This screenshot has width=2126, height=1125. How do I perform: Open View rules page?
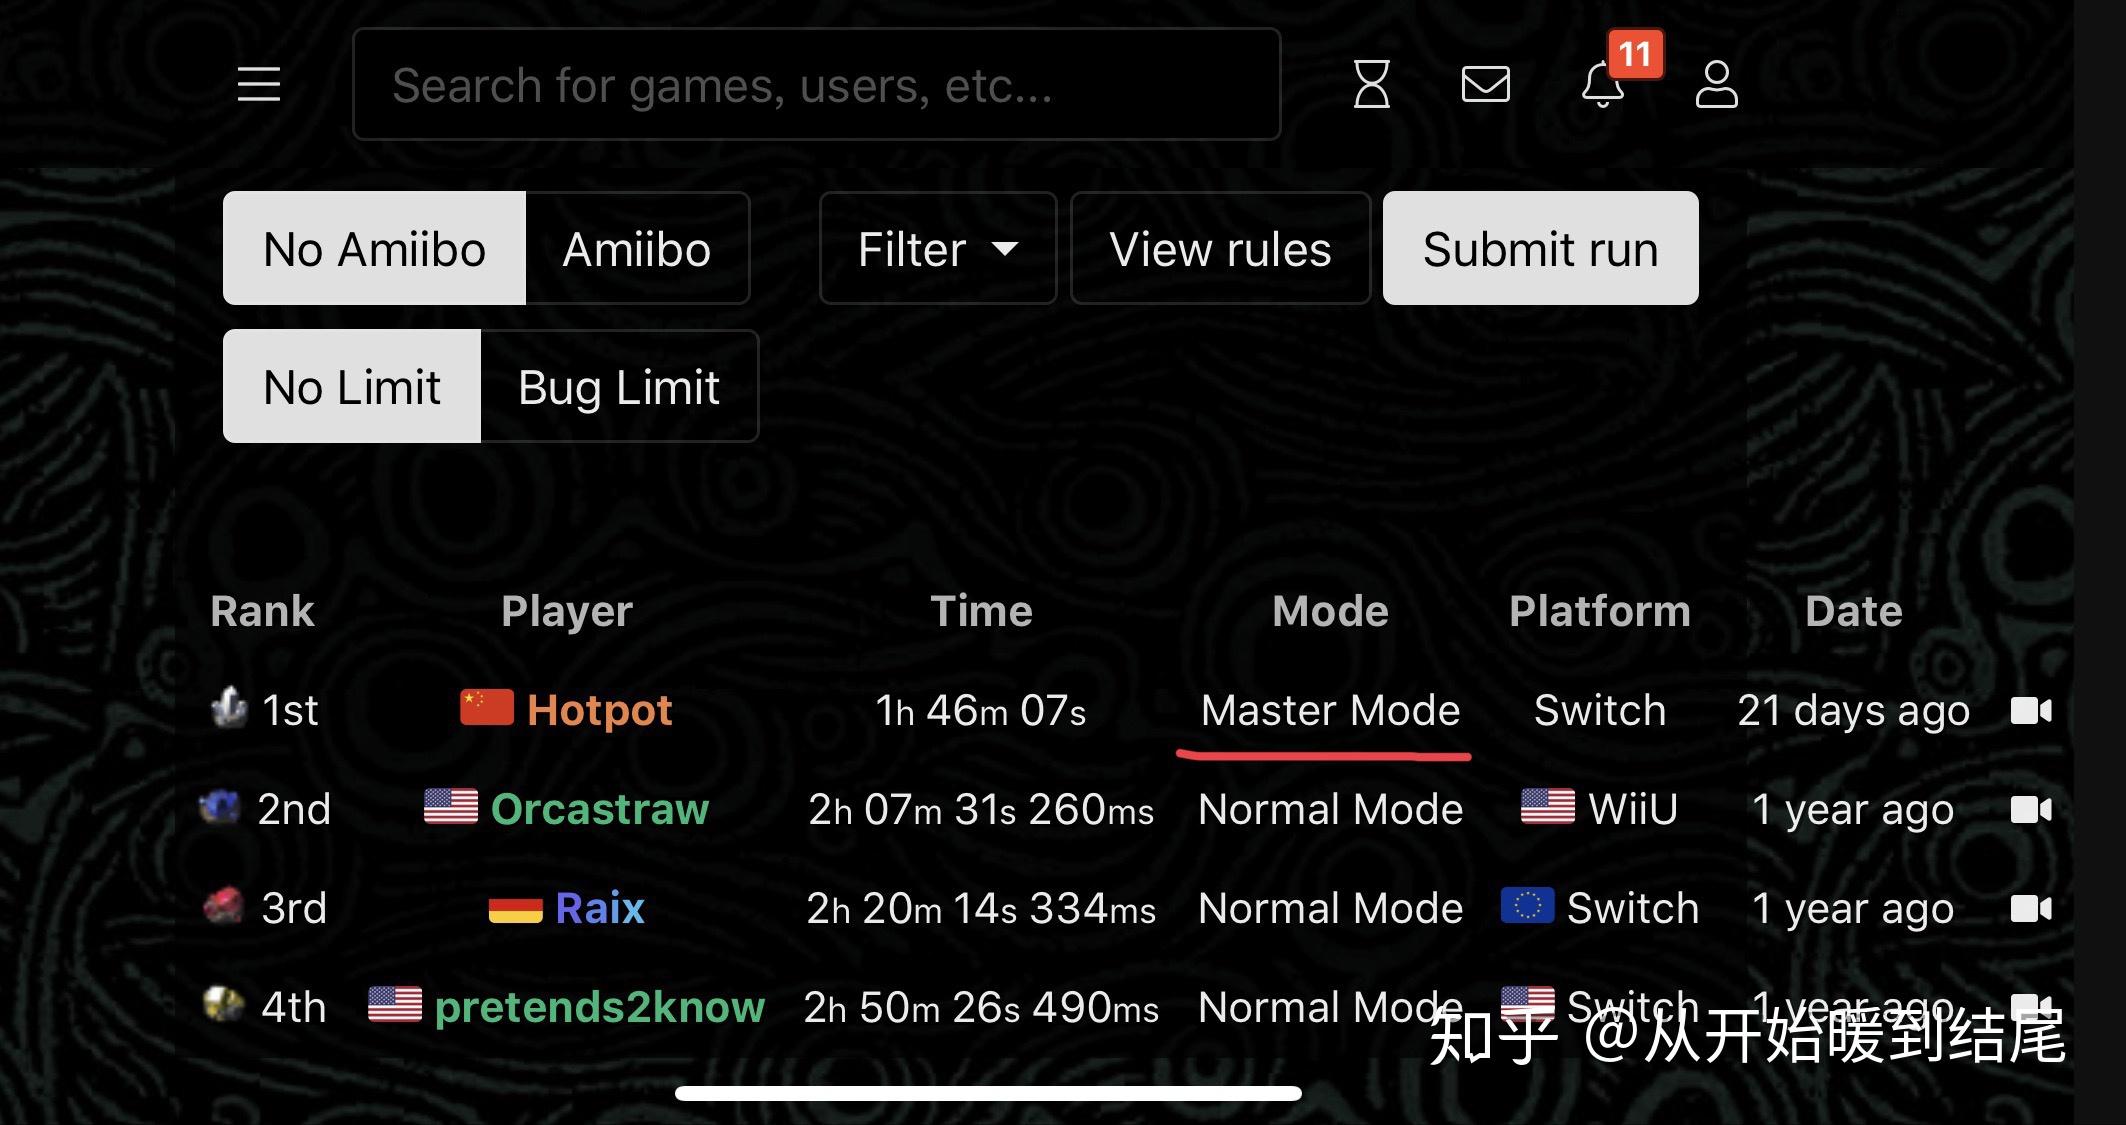coord(1220,250)
